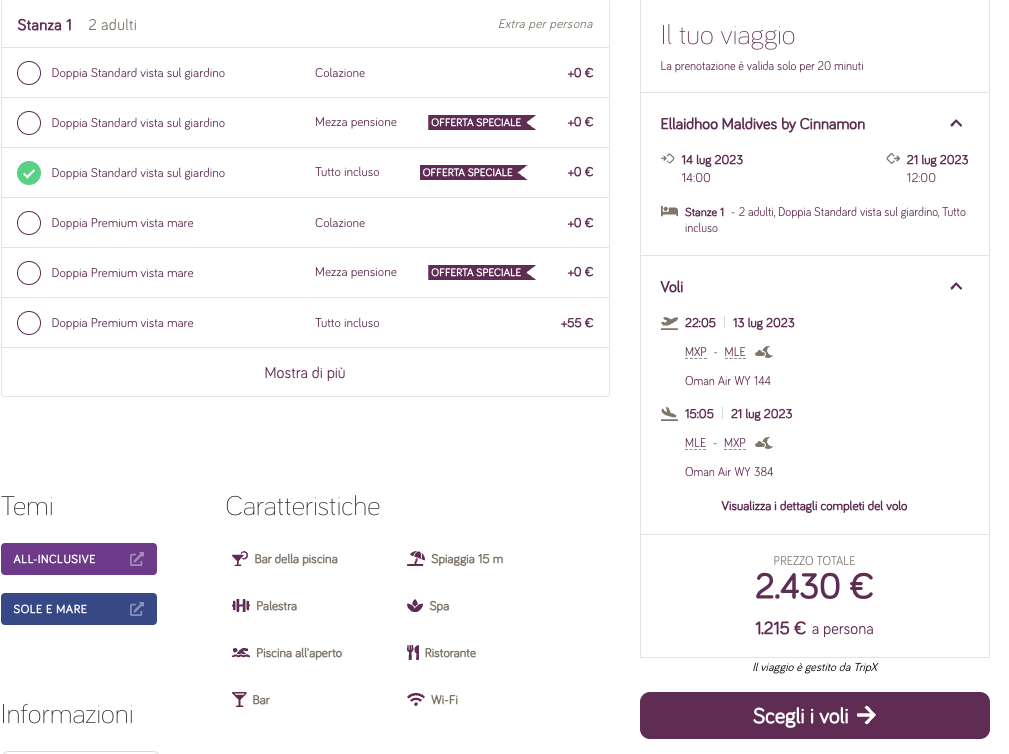Open the SOLE E MARE theme tag
The height and width of the screenshot is (754, 1009).
(79, 609)
